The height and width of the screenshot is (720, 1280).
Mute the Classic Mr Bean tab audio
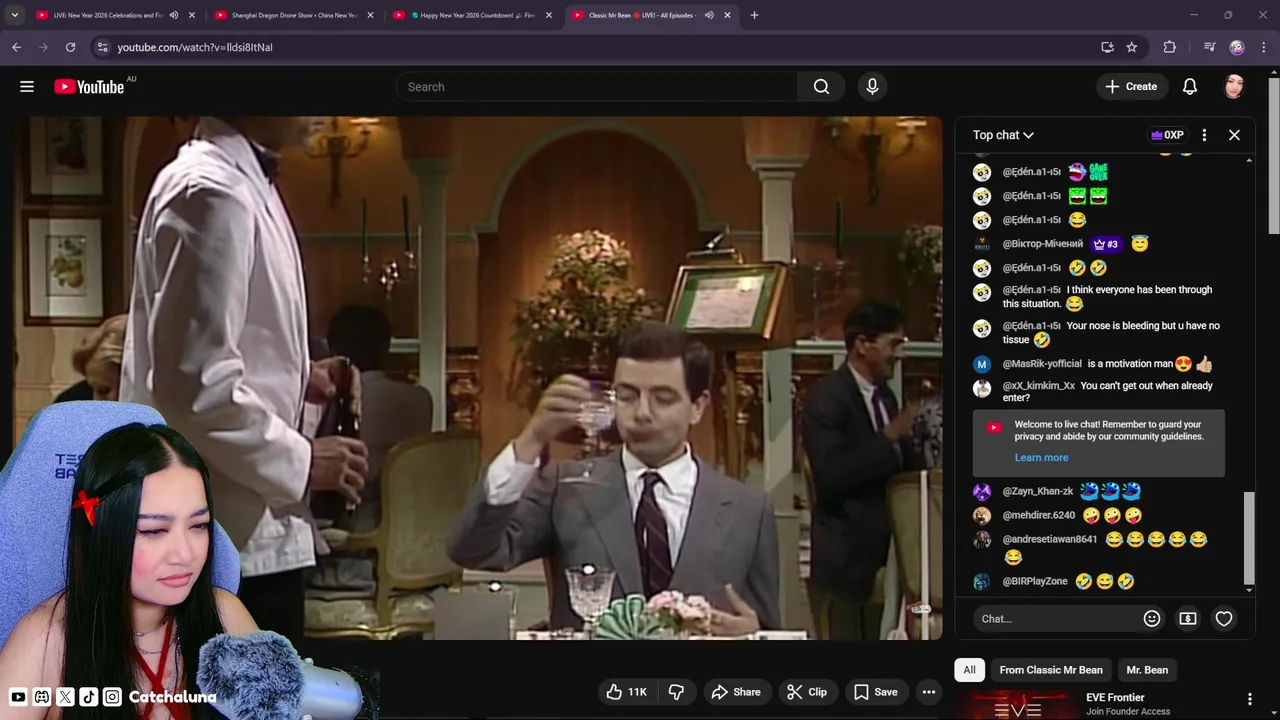point(709,15)
